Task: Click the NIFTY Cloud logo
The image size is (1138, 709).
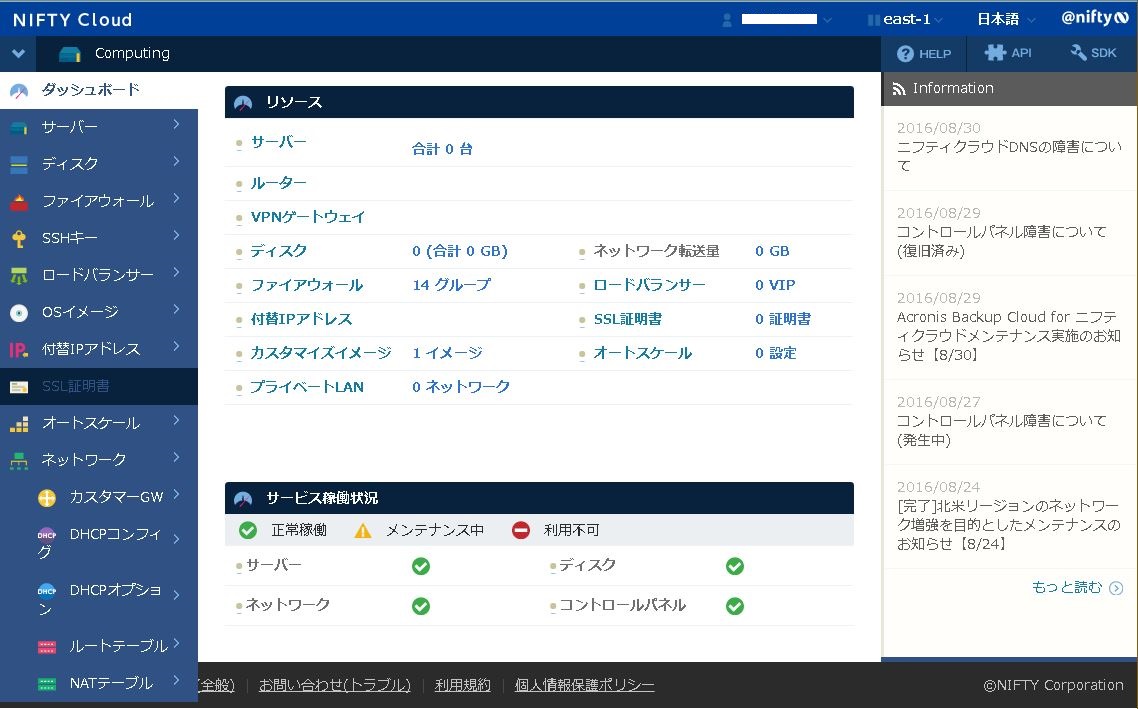Action: tap(73, 20)
